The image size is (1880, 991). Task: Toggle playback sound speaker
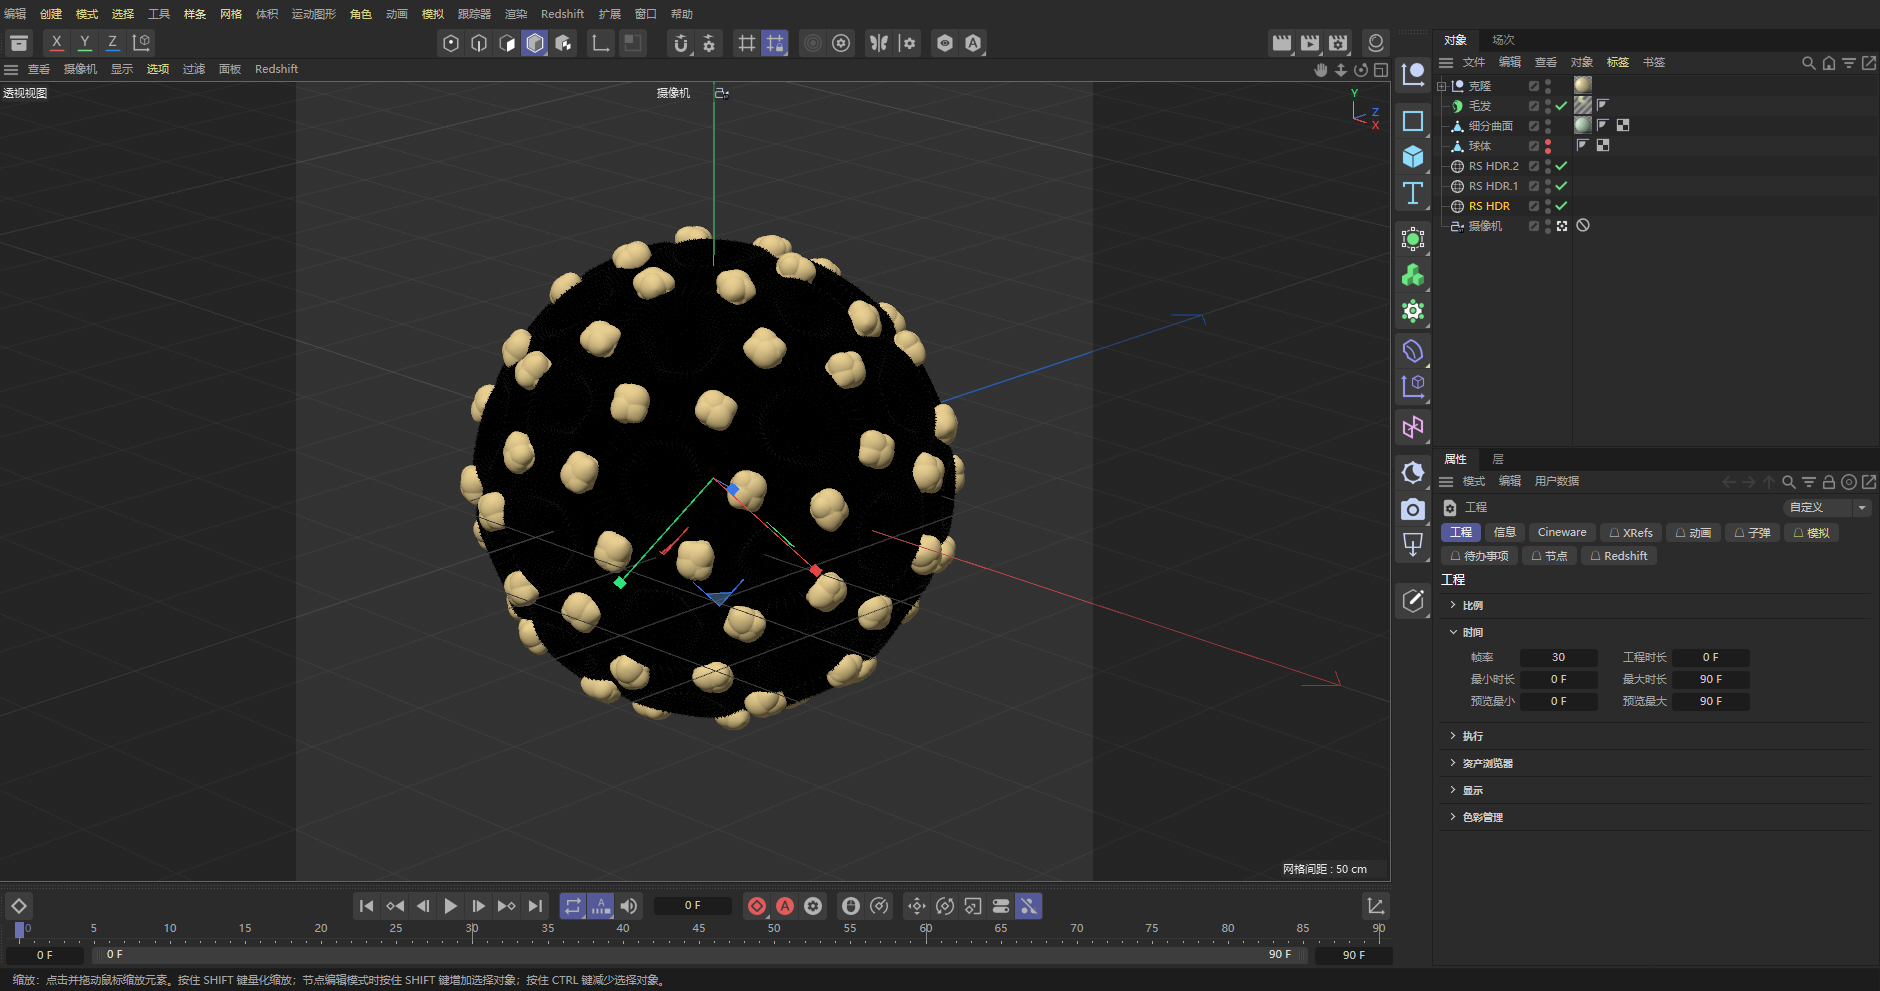629,906
